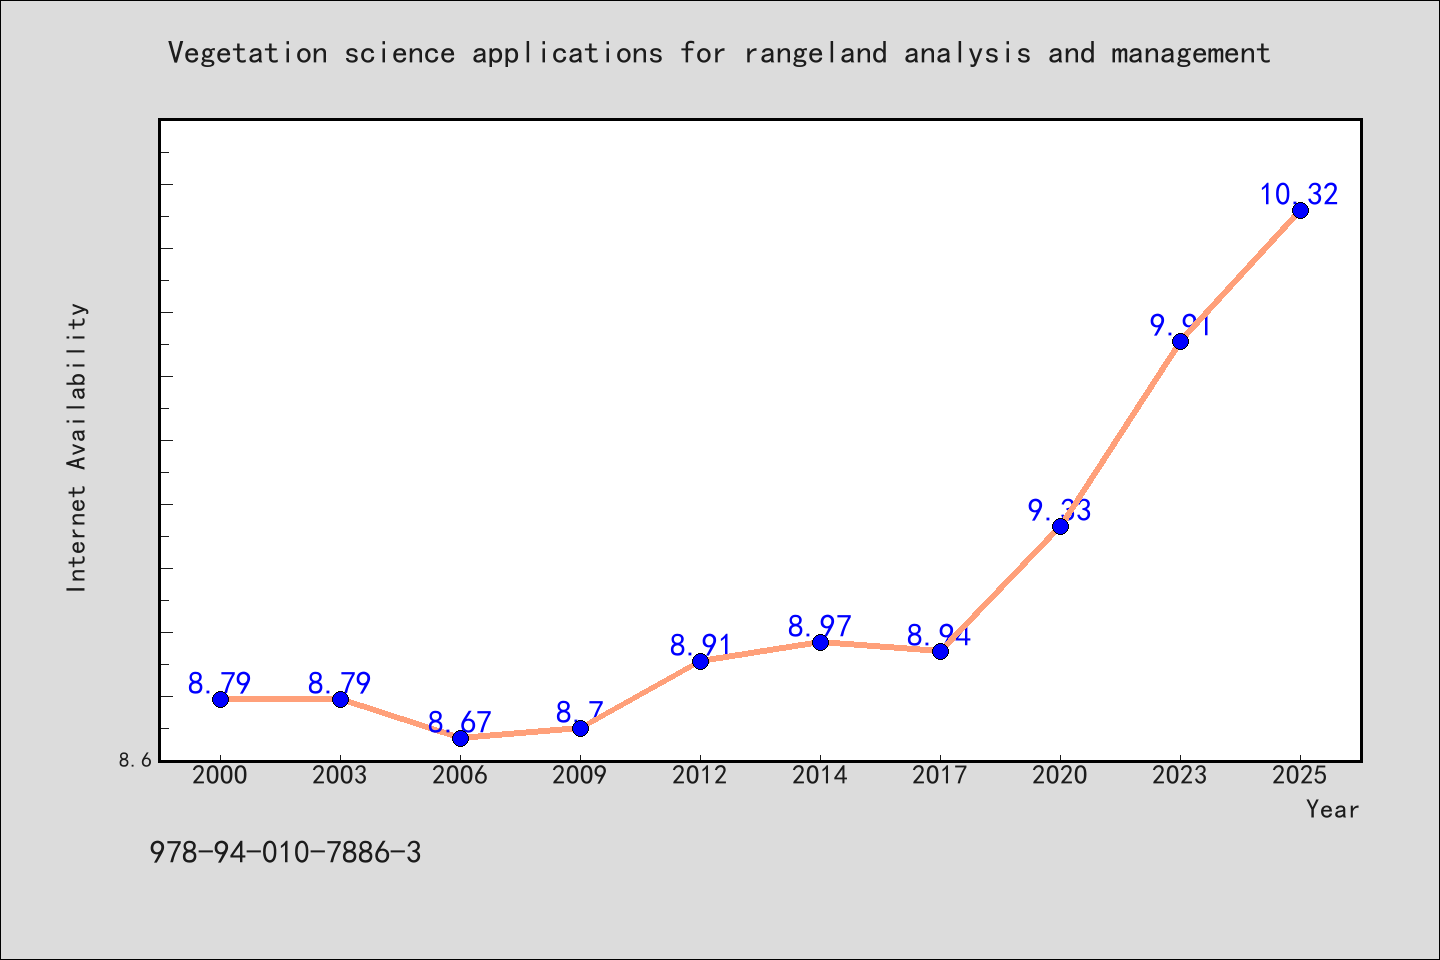Click the x-axis tick label 2003
The height and width of the screenshot is (960, 1440).
tap(340, 776)
